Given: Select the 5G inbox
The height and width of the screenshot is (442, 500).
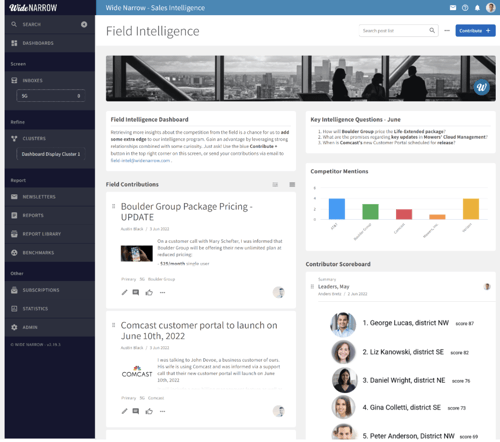Looking at the screenshot, I should point(51,96).
